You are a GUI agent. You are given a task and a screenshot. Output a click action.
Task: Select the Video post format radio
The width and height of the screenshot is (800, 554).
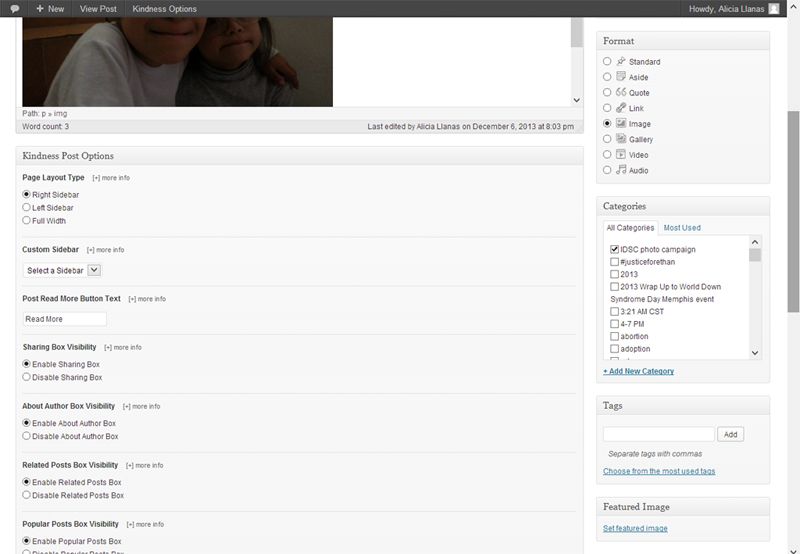pyautogui.click(x=607, y=155)
